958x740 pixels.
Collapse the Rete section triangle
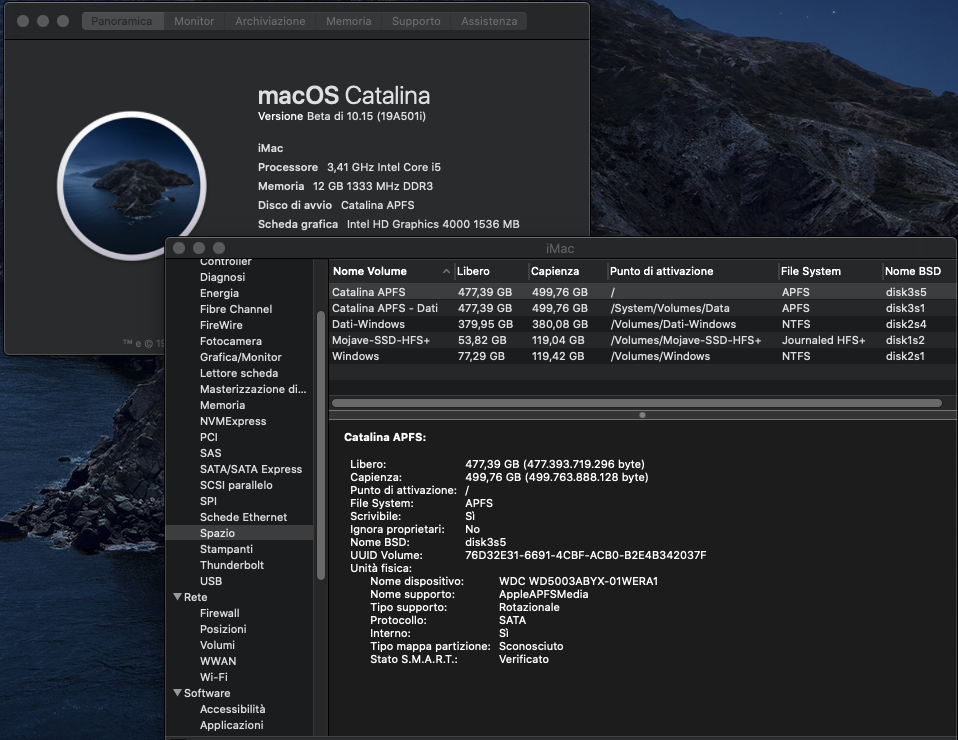(x=177, y=596)
